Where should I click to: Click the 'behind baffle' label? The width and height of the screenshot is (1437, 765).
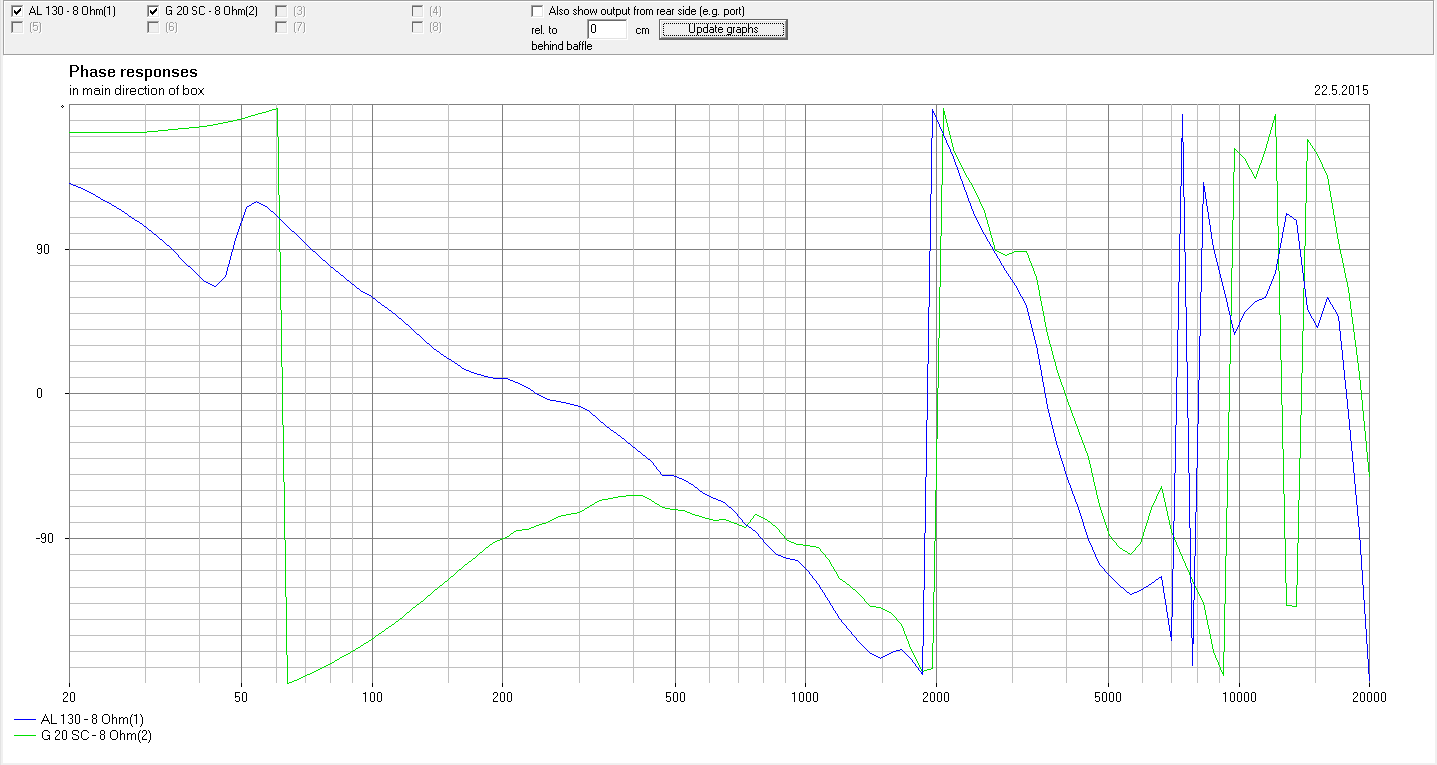tap(562, 47)
